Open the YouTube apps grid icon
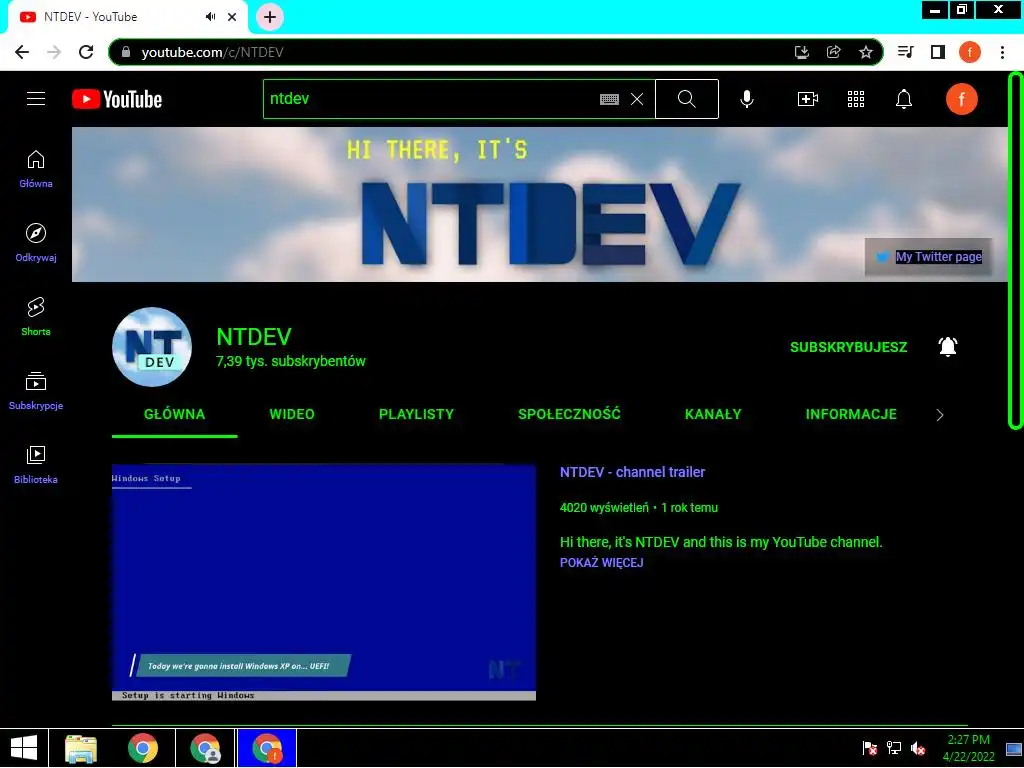 [856, 99]
